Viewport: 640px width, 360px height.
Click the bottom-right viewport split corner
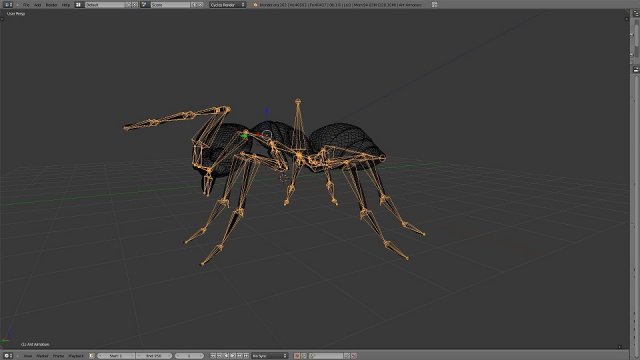tap(620, 347)
